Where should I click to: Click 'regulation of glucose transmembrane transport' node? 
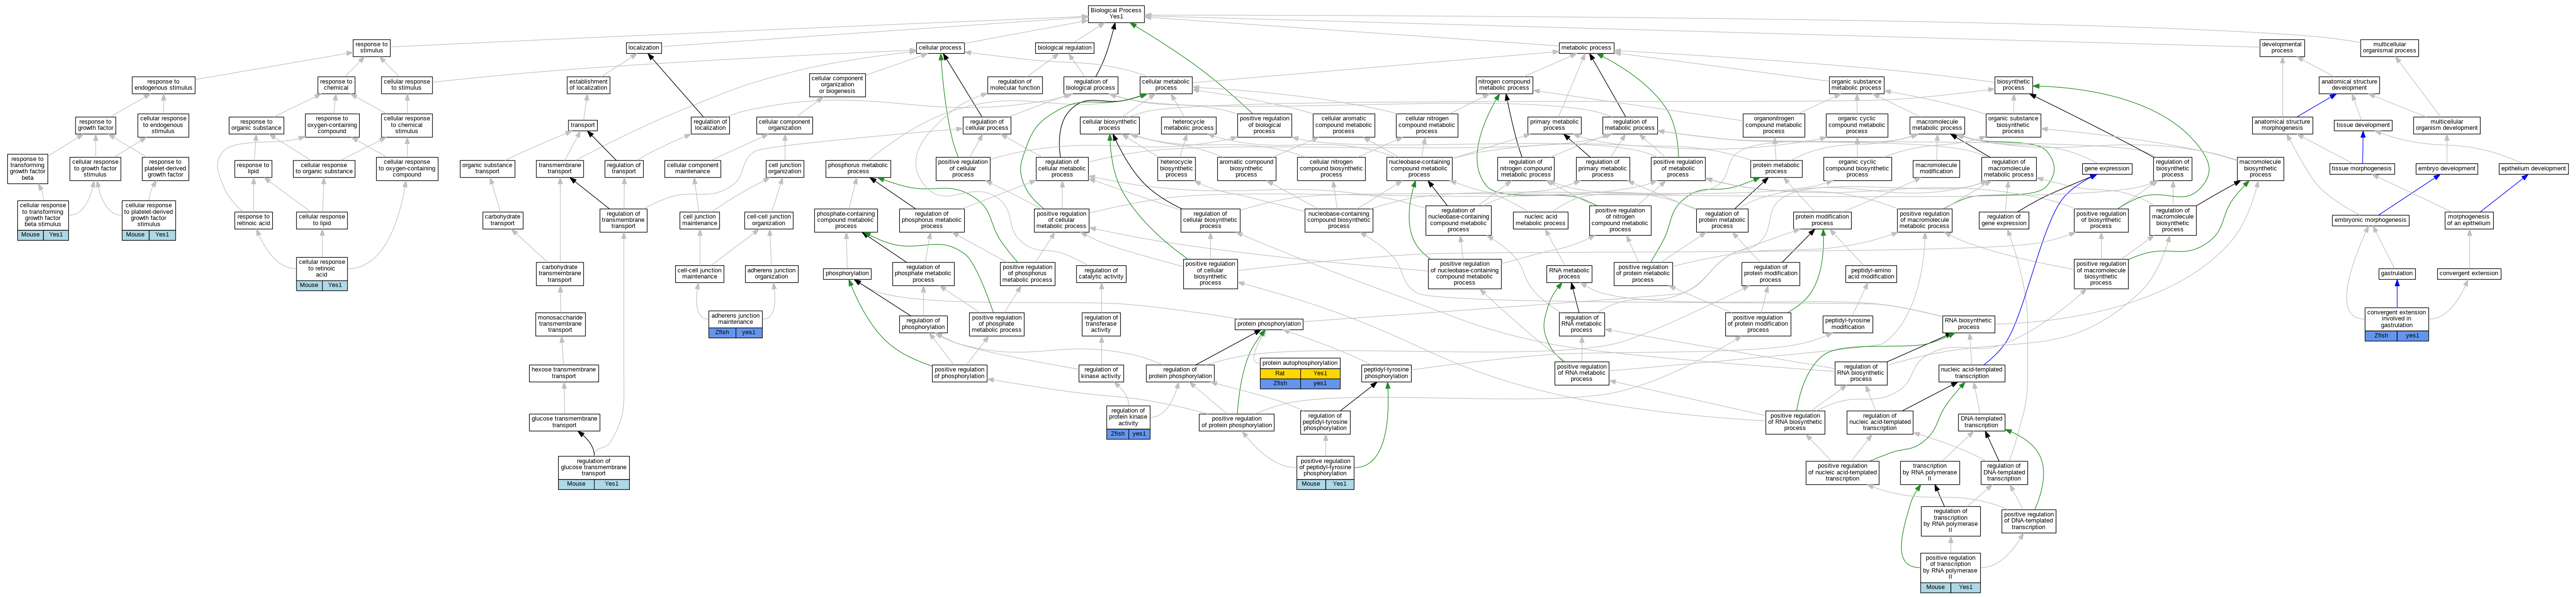(594, 472)
